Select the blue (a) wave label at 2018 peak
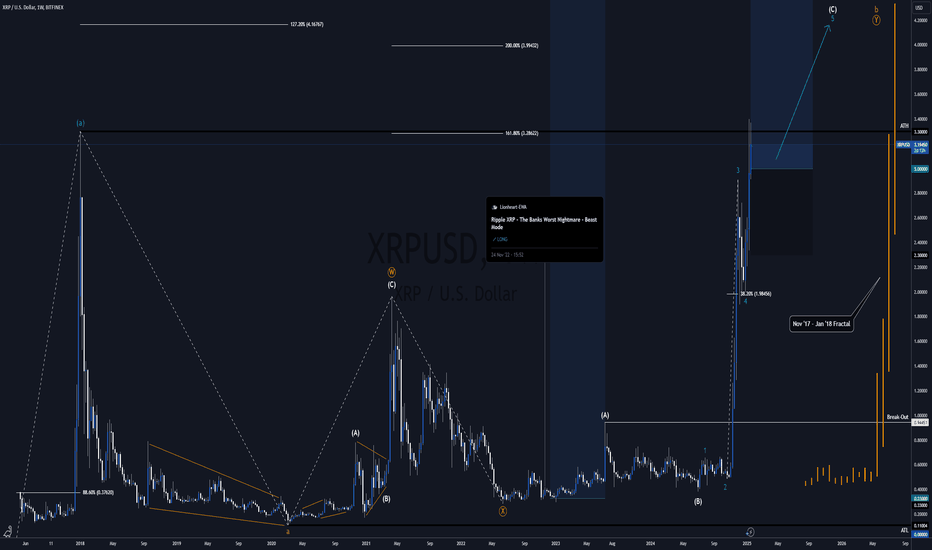The height and width of the screenshot is (550, 932). pyautogui.click(x=80, y=123)
